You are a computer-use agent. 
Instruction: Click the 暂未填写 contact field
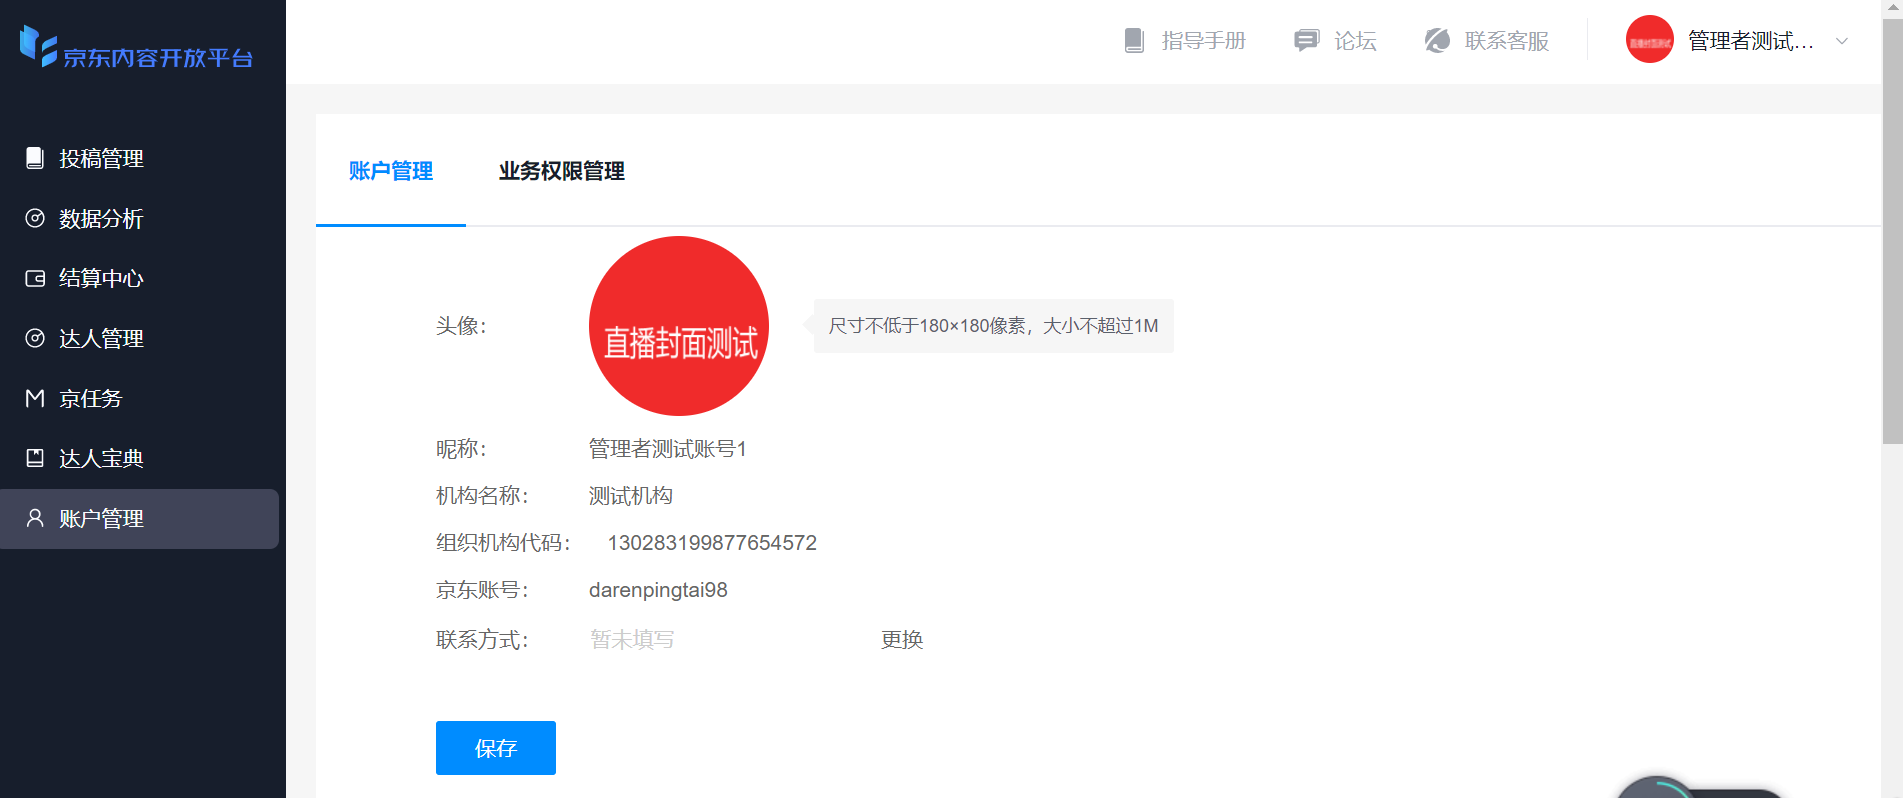tap(632, 640)
